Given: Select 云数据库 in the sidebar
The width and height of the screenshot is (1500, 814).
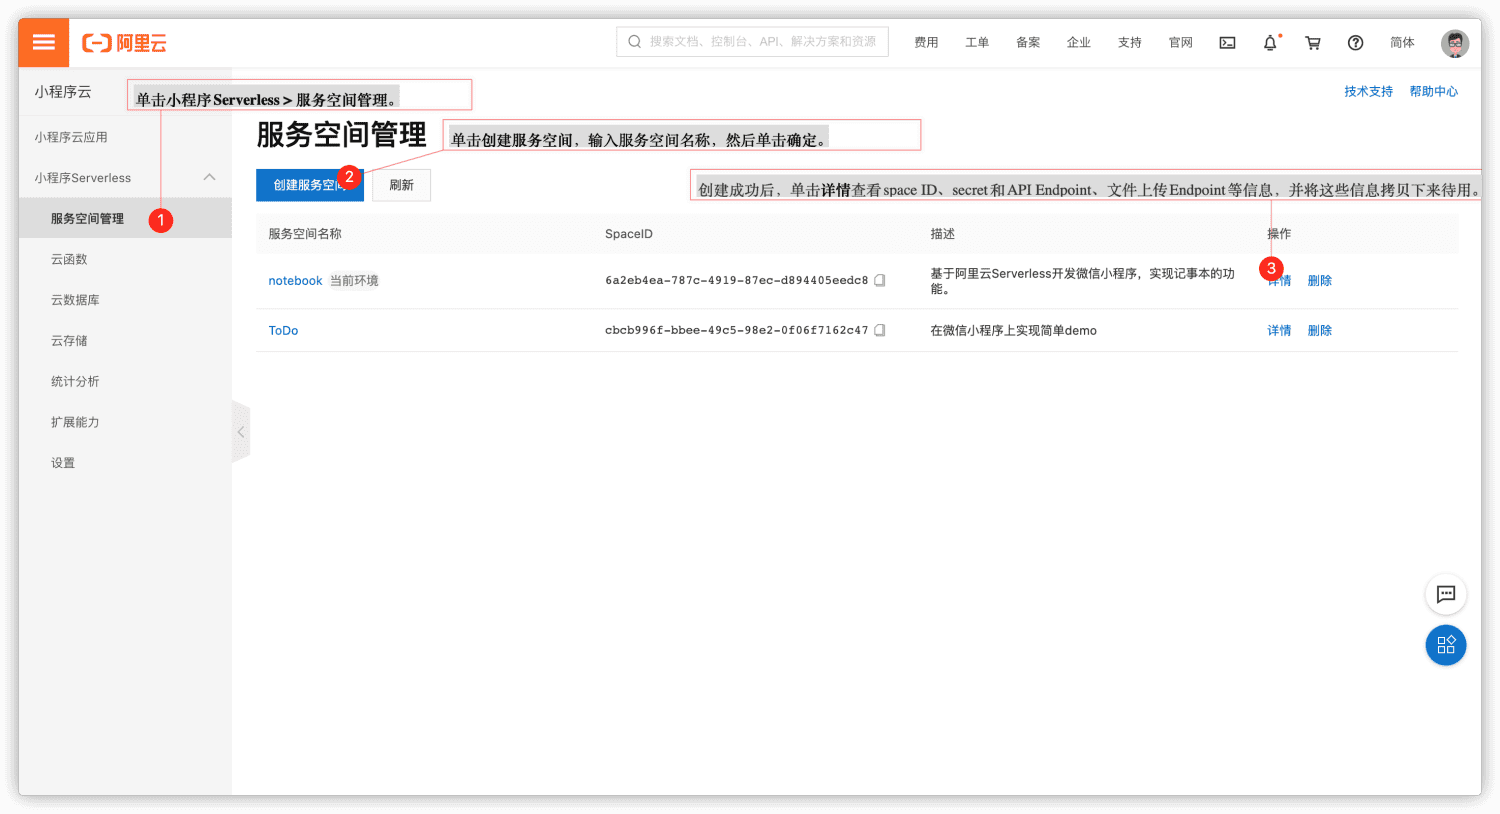Looking at the screenshot, I should point(75,300).
